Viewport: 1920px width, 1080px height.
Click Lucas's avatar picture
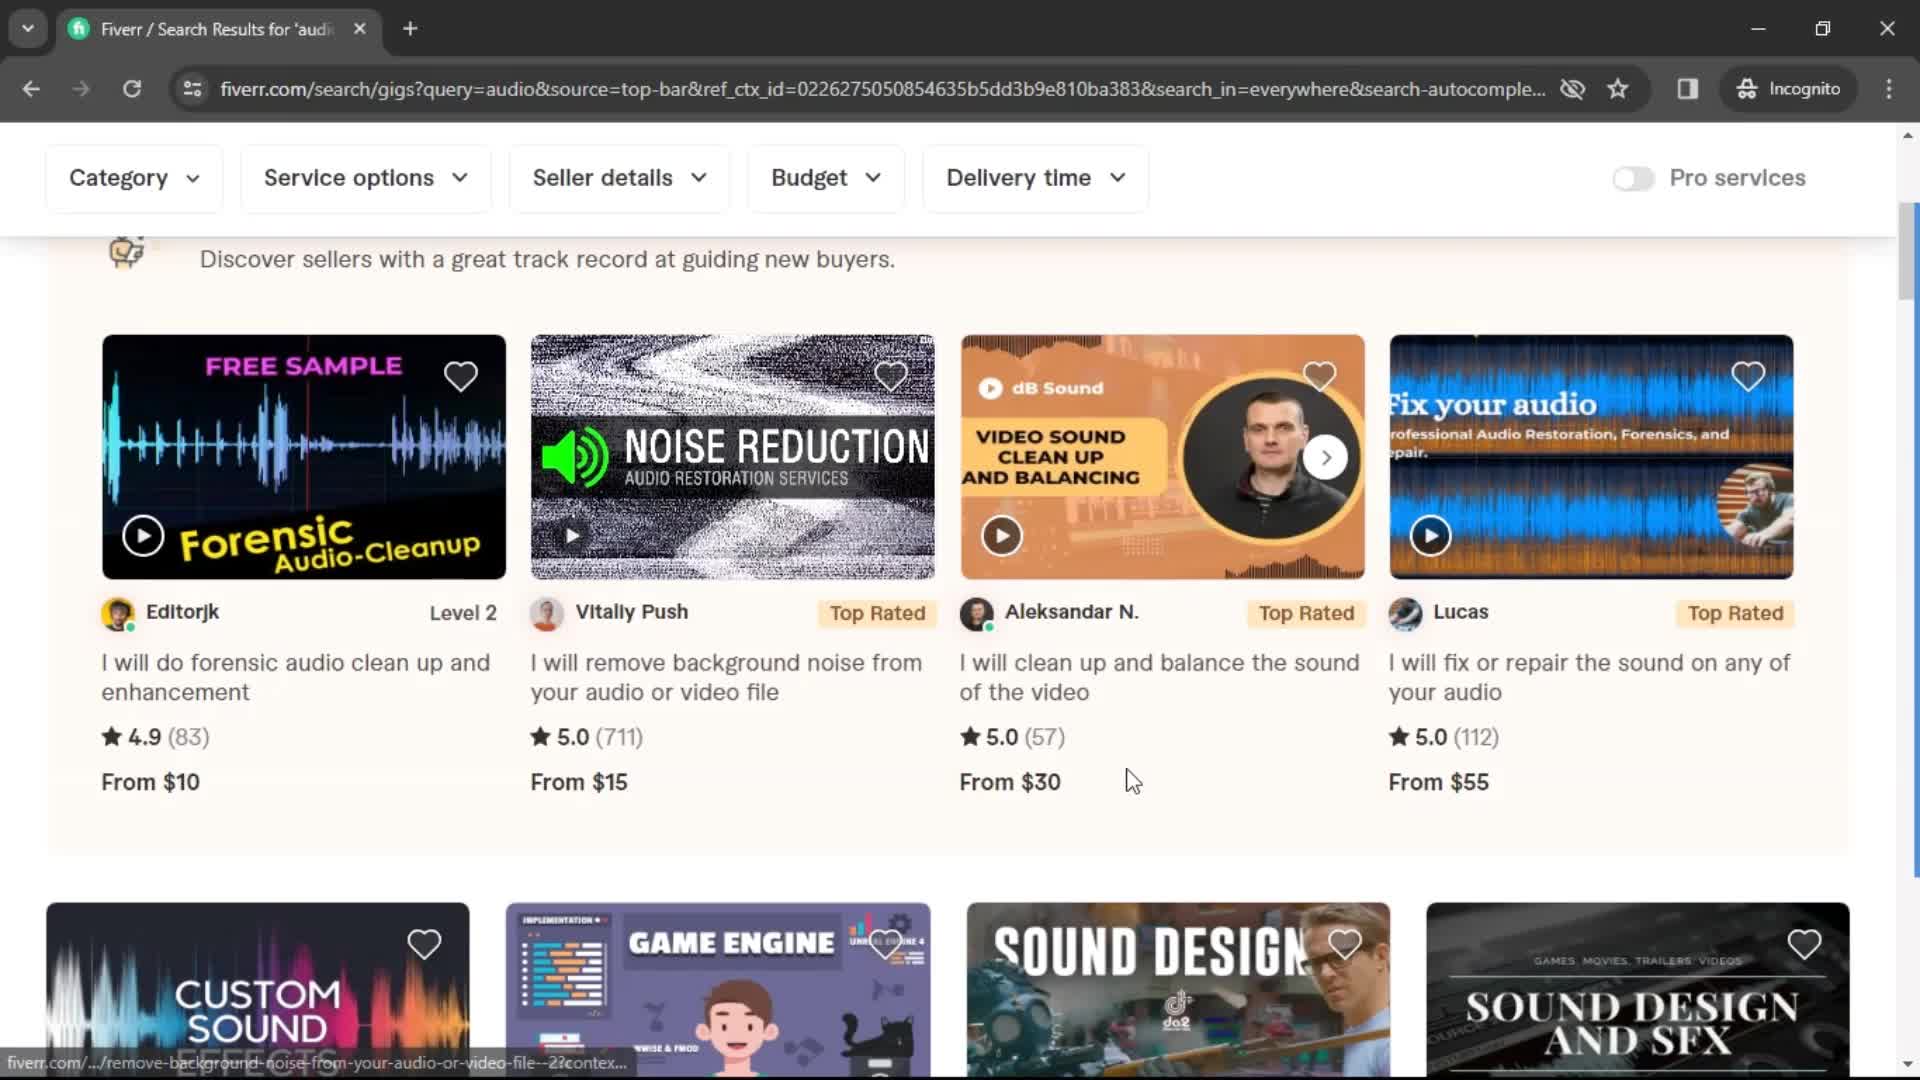coord(1405,614)
